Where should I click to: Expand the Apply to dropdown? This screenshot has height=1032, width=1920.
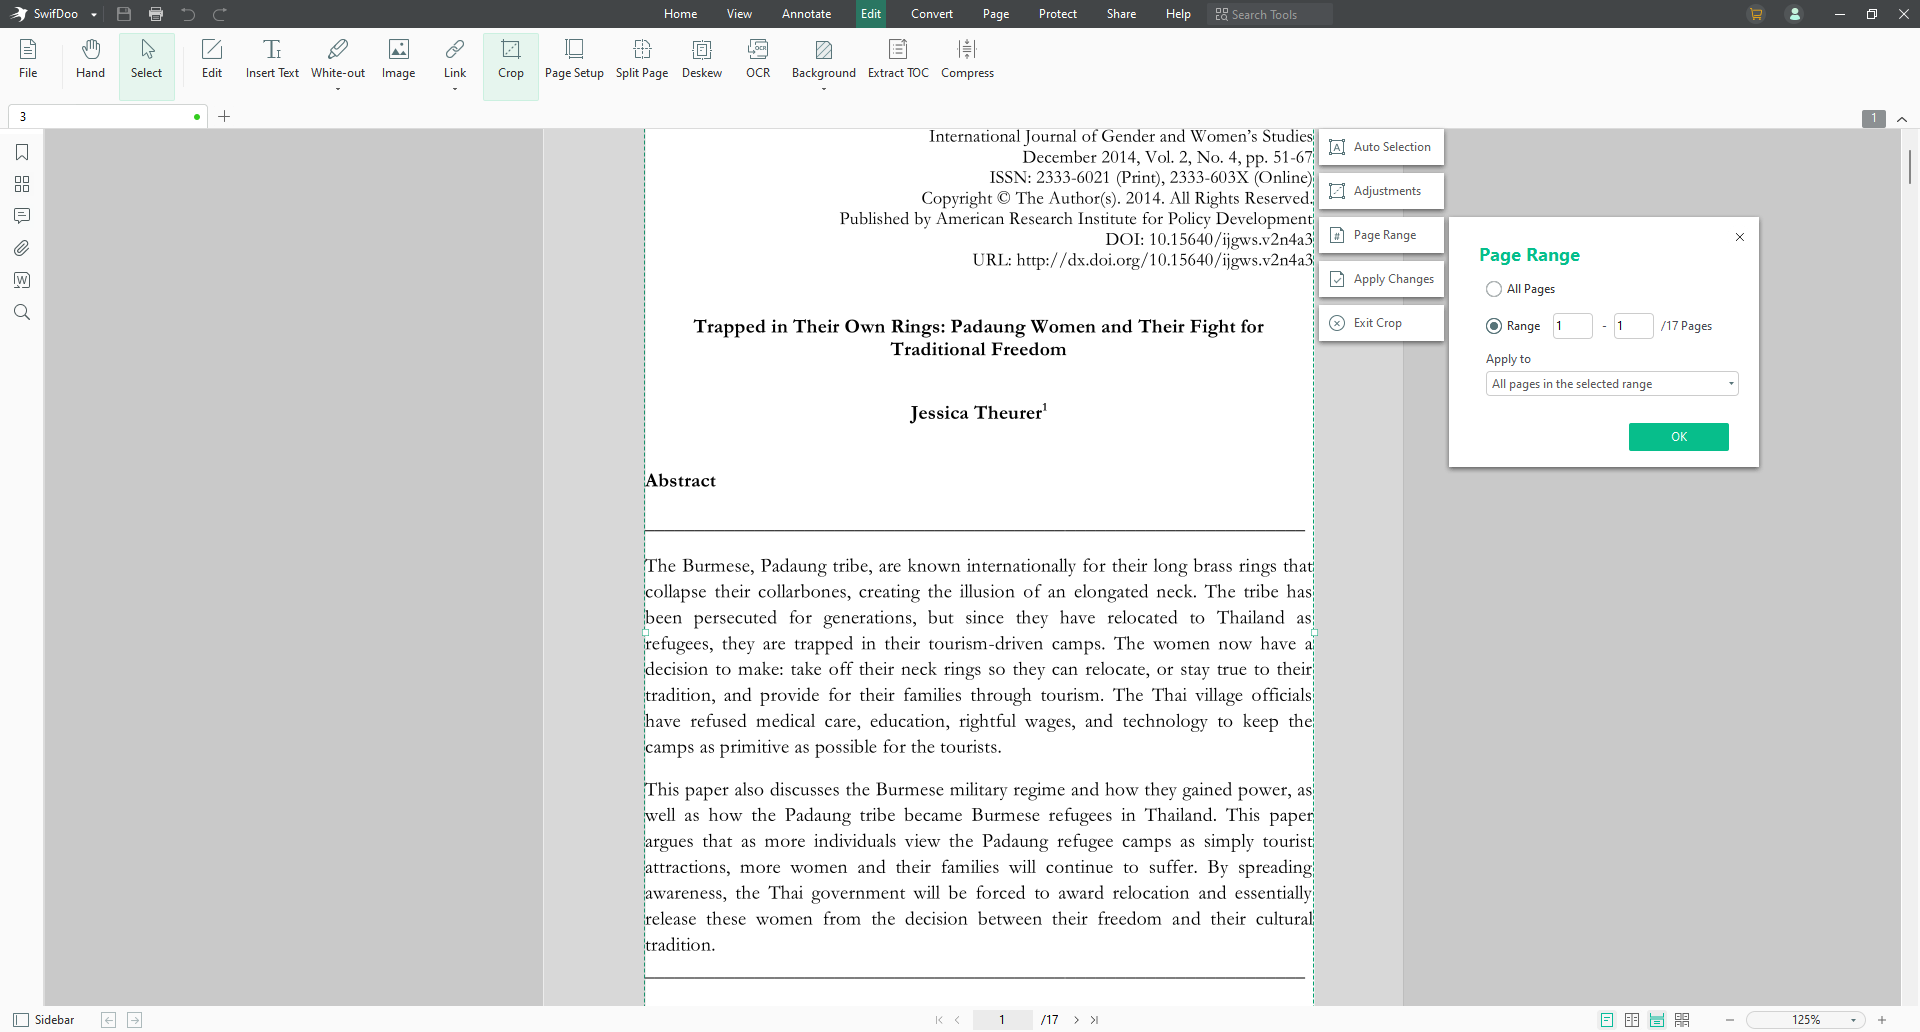[x=1611, y=384]
